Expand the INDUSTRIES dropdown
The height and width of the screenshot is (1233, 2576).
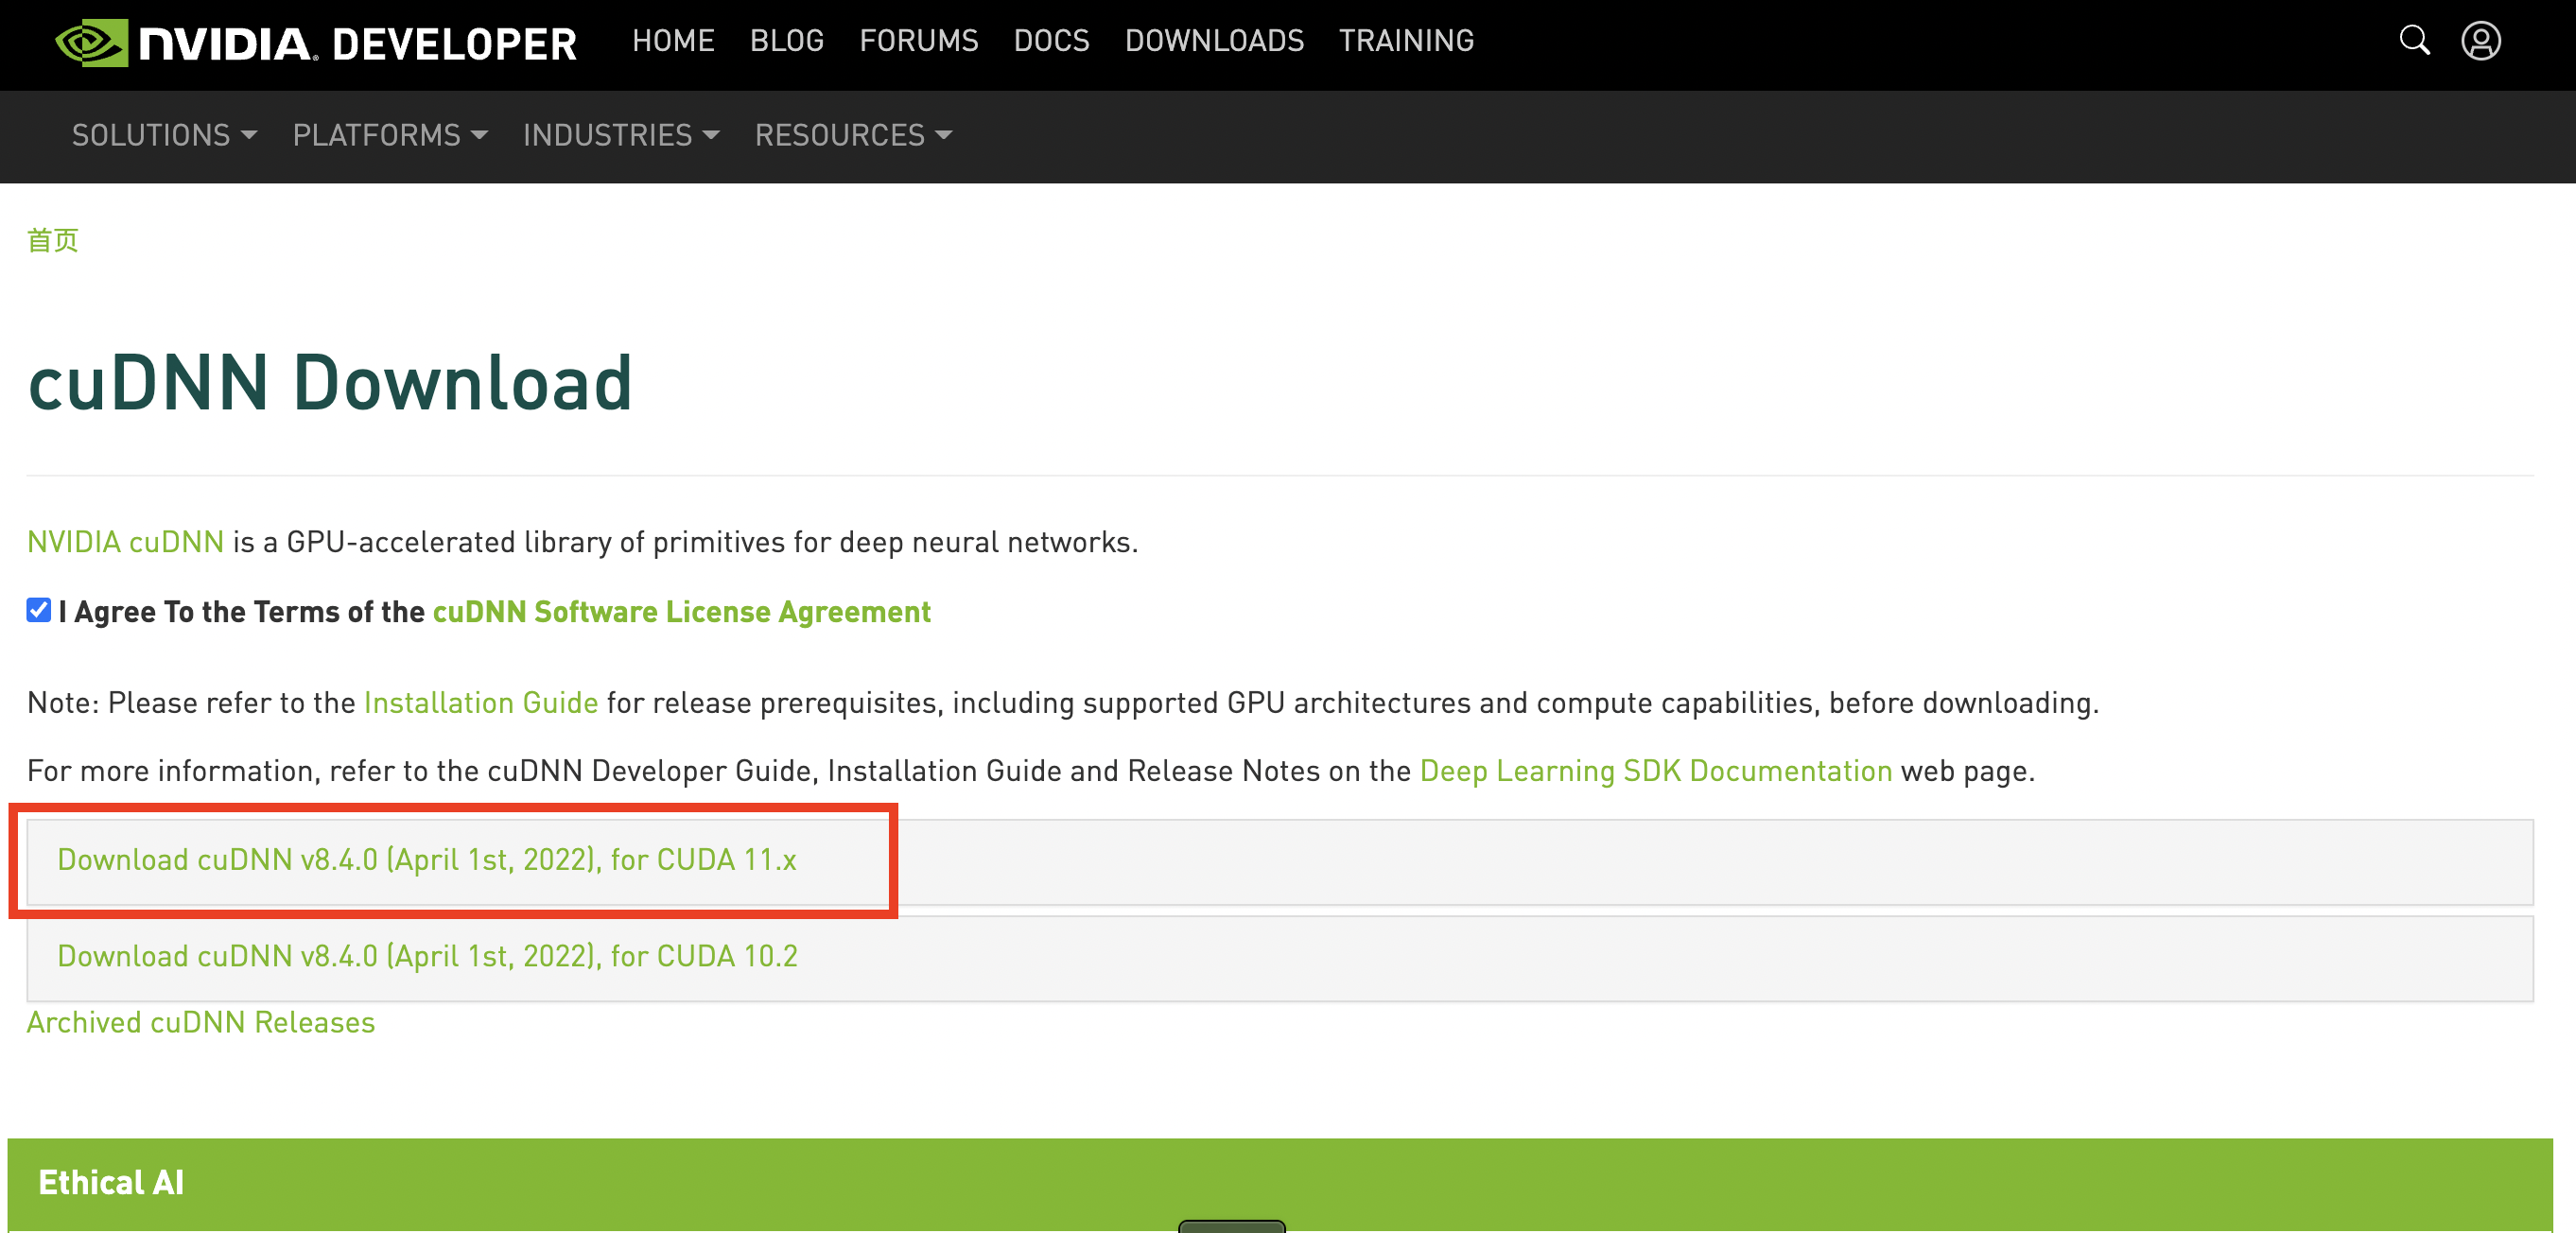[x=621, y=135]
